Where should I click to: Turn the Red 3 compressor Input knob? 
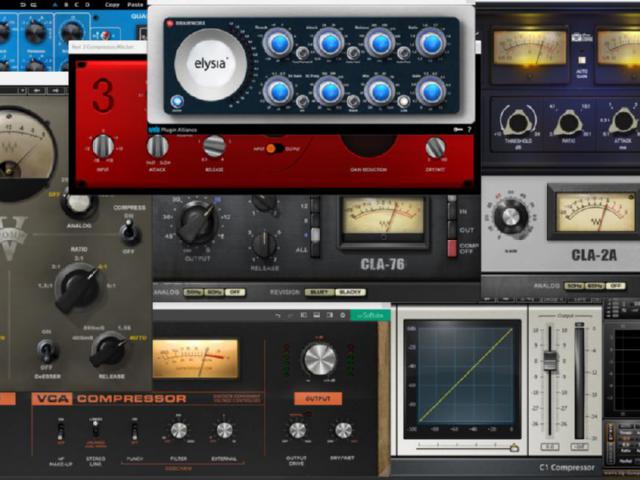click(103, 146)
